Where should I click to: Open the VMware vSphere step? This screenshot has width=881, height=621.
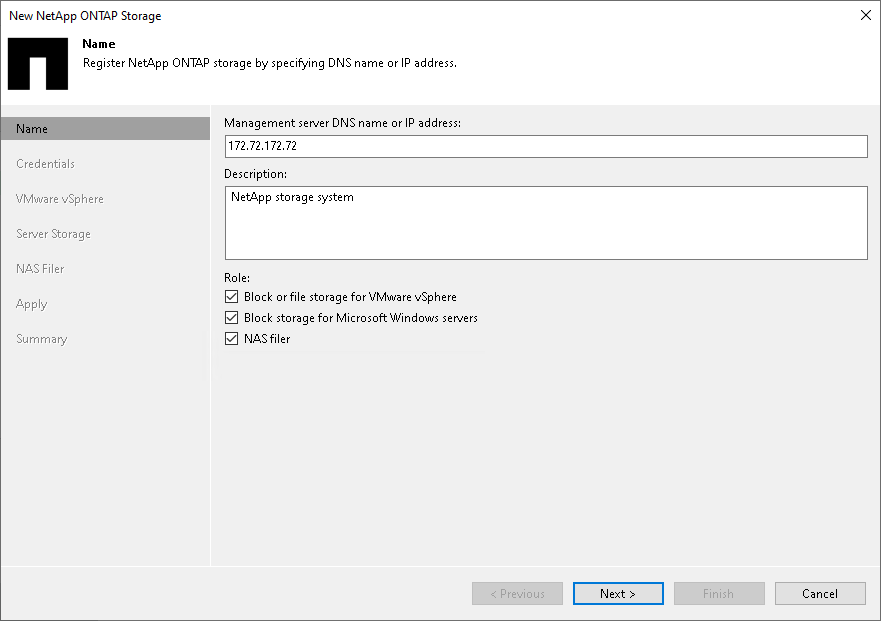click(x=60, y=199)
